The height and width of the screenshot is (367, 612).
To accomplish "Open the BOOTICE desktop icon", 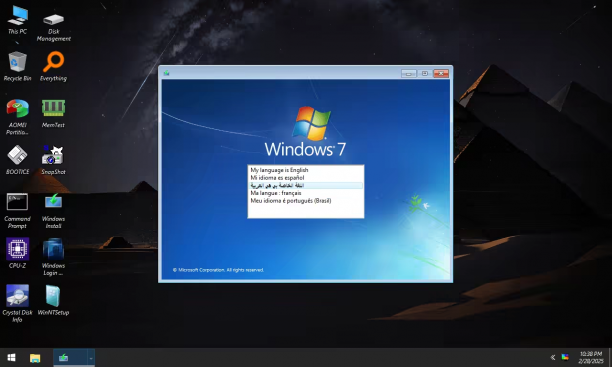I will point(18,160).
